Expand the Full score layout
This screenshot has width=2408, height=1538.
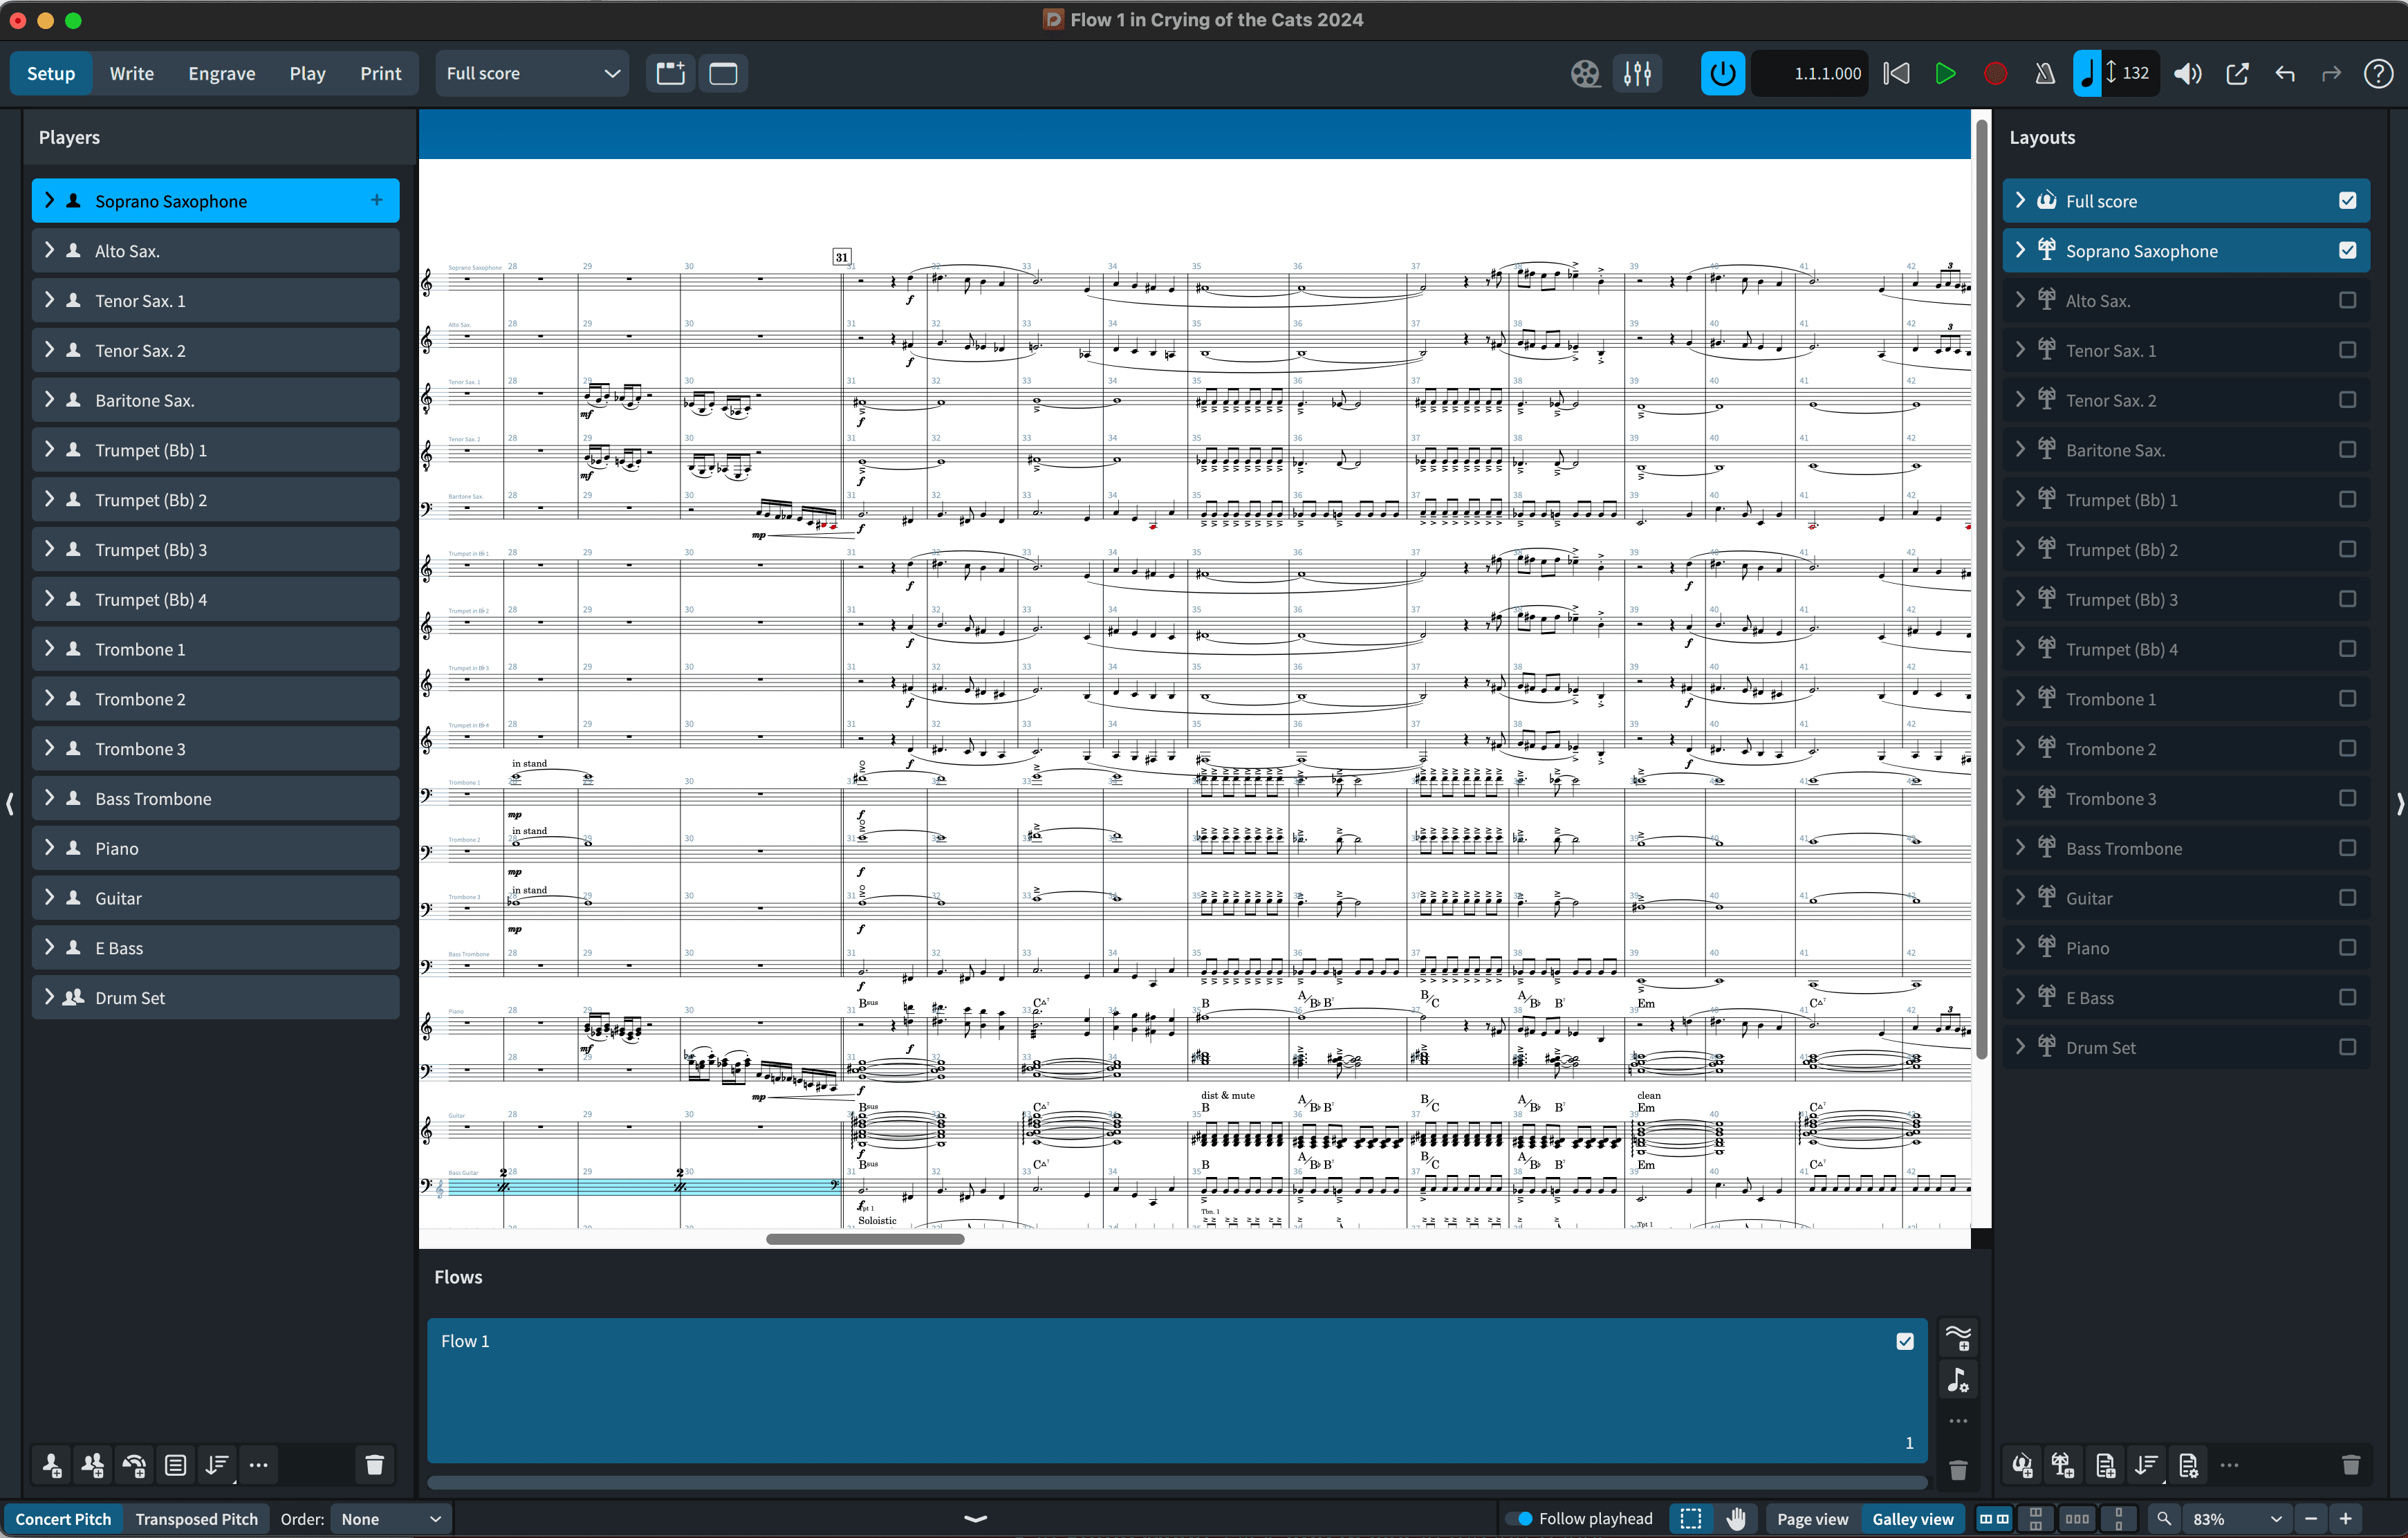[2020, 201]
